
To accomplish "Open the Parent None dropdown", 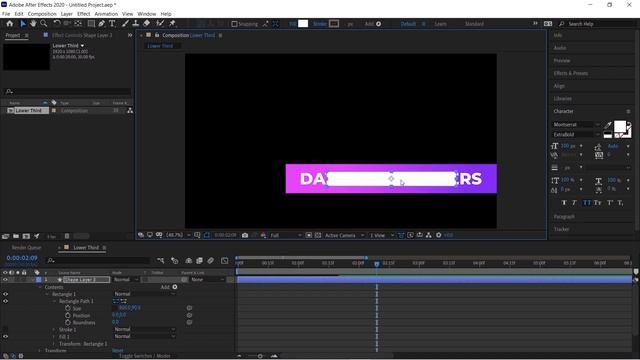I will point(208,280).
